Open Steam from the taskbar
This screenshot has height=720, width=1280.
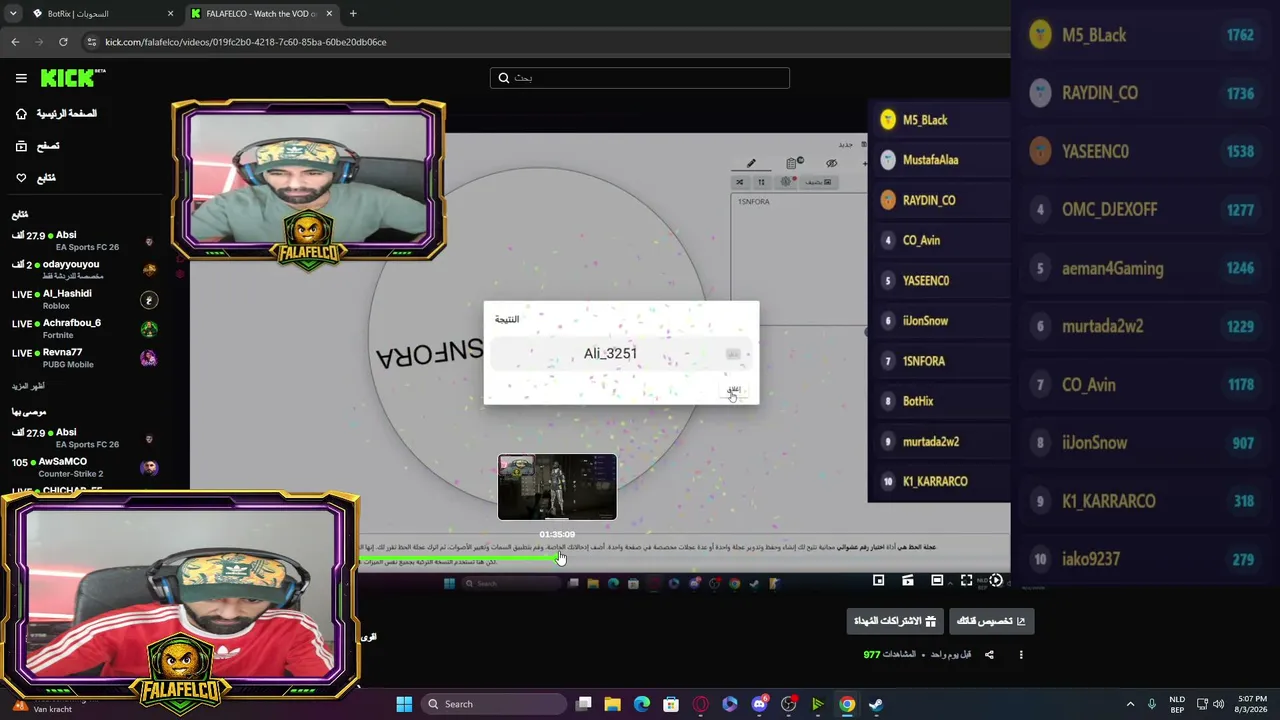(876, 704)
